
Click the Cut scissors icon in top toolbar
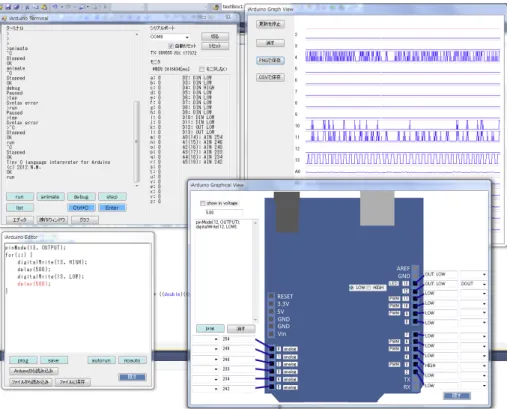coord(28,7)
